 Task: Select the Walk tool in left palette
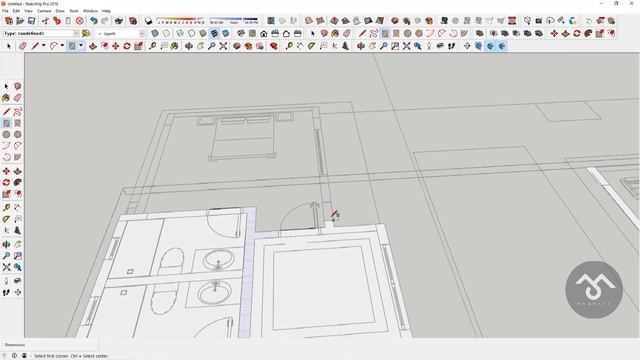tap(6, 293)
